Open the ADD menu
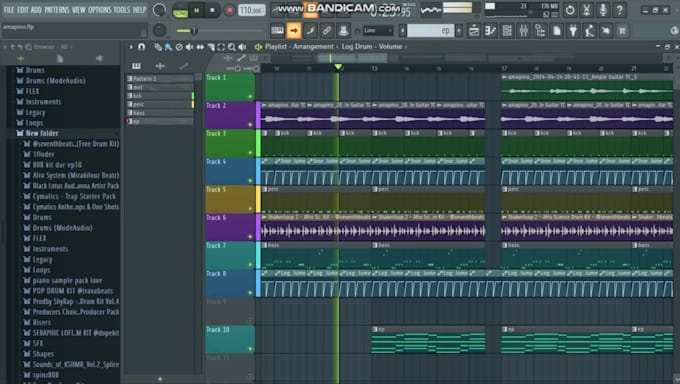680x384 pixels. click(x=36, y=10)
